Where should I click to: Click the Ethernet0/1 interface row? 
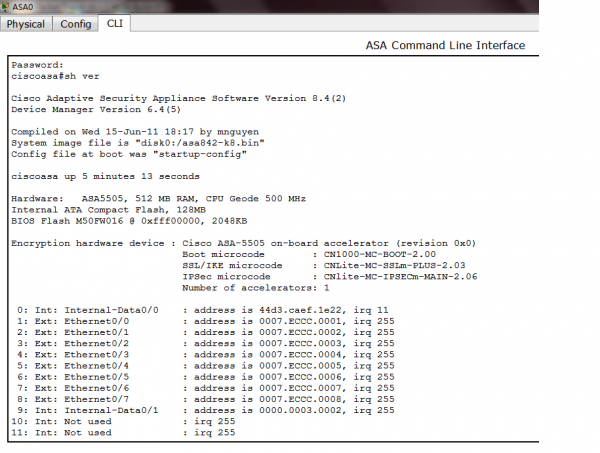click(x=205, y=332)
